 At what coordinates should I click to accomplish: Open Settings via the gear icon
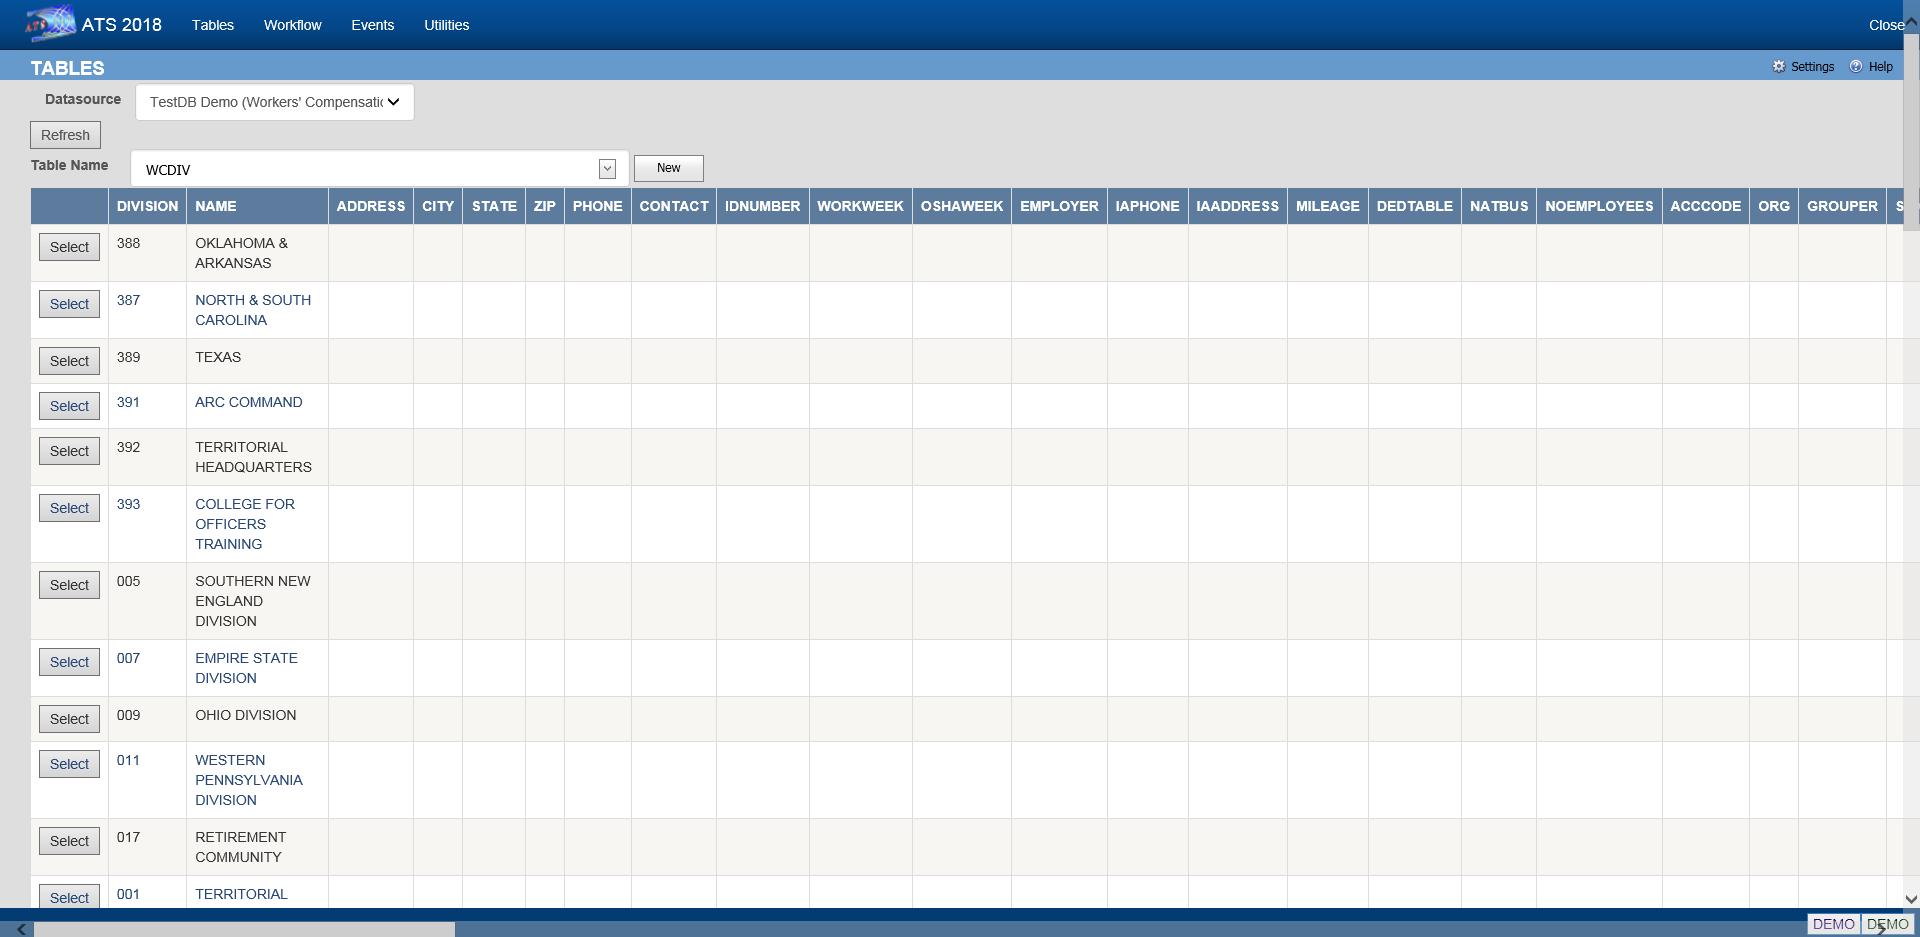[1779, 67]
